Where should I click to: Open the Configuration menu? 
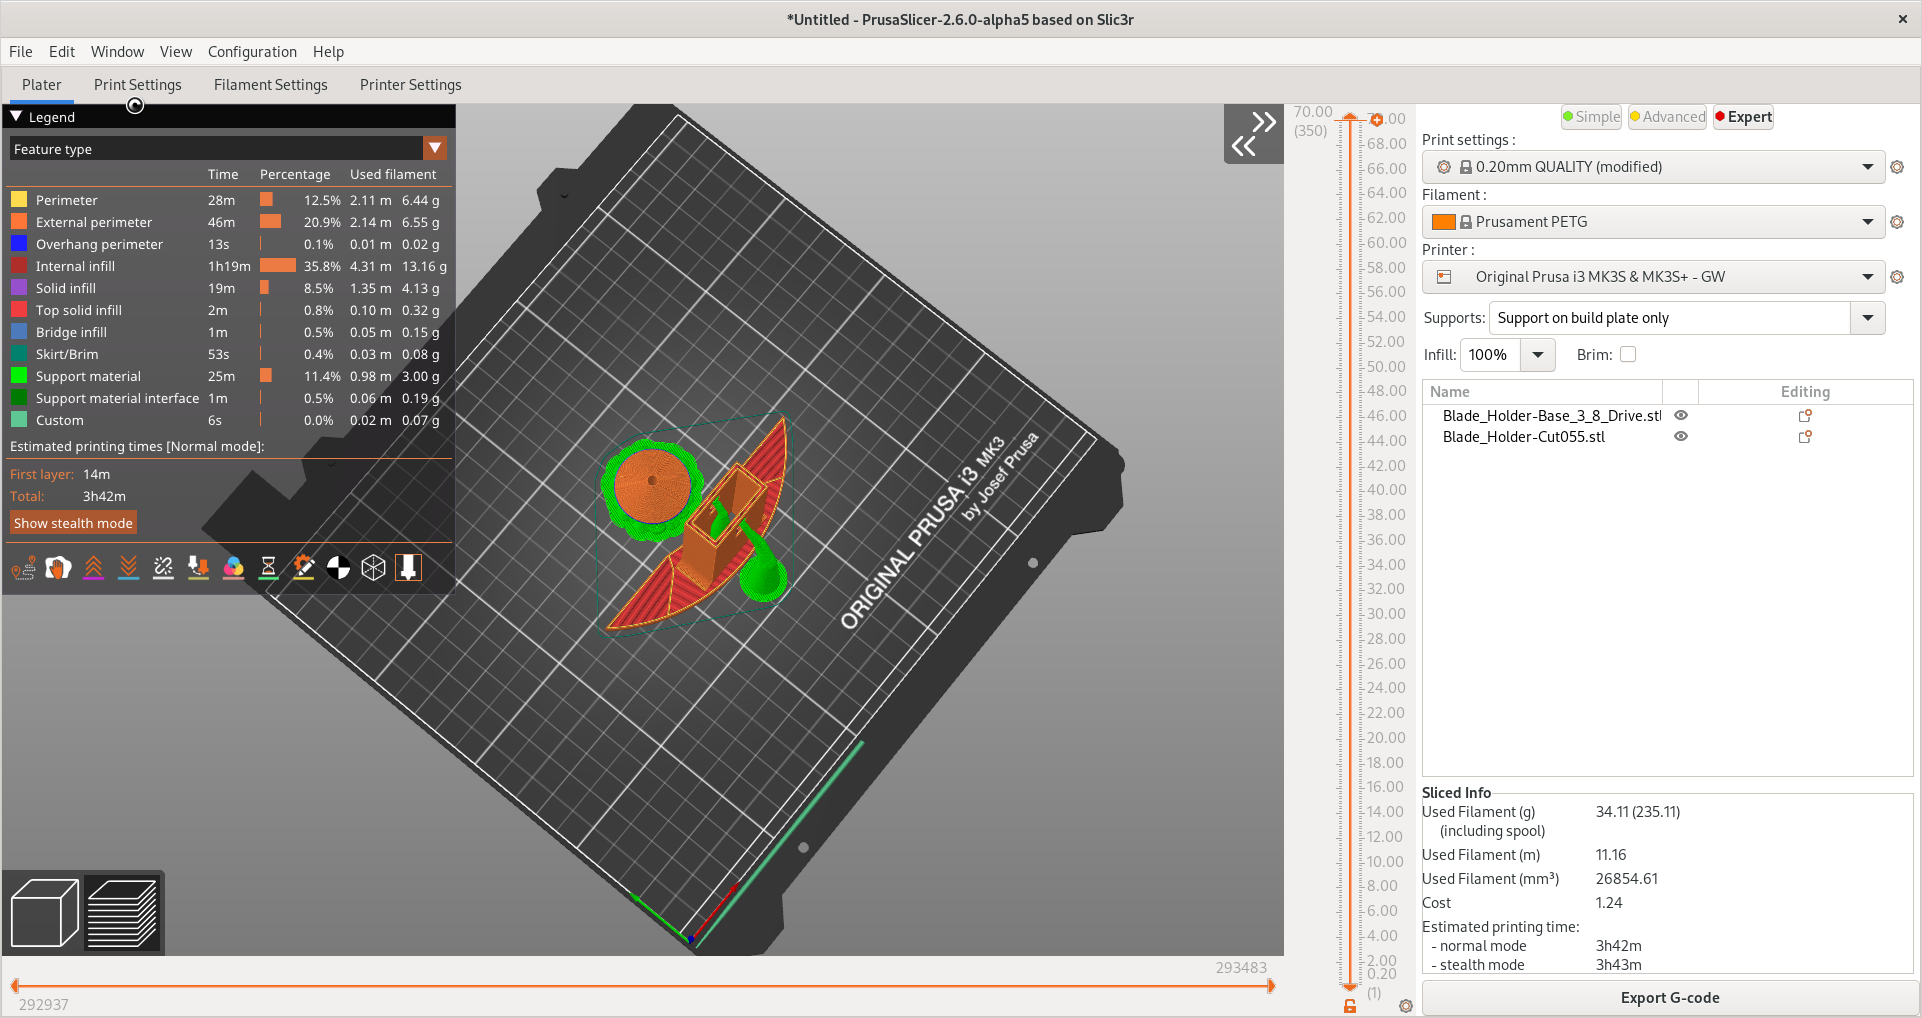(252, 52)
